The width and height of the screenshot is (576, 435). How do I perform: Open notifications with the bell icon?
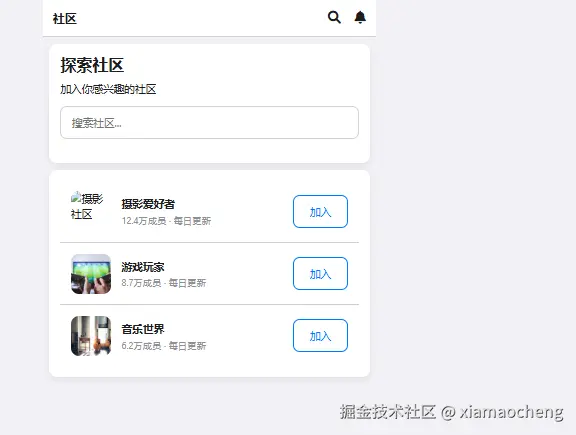pyautogui.click(x=360, y=17)
